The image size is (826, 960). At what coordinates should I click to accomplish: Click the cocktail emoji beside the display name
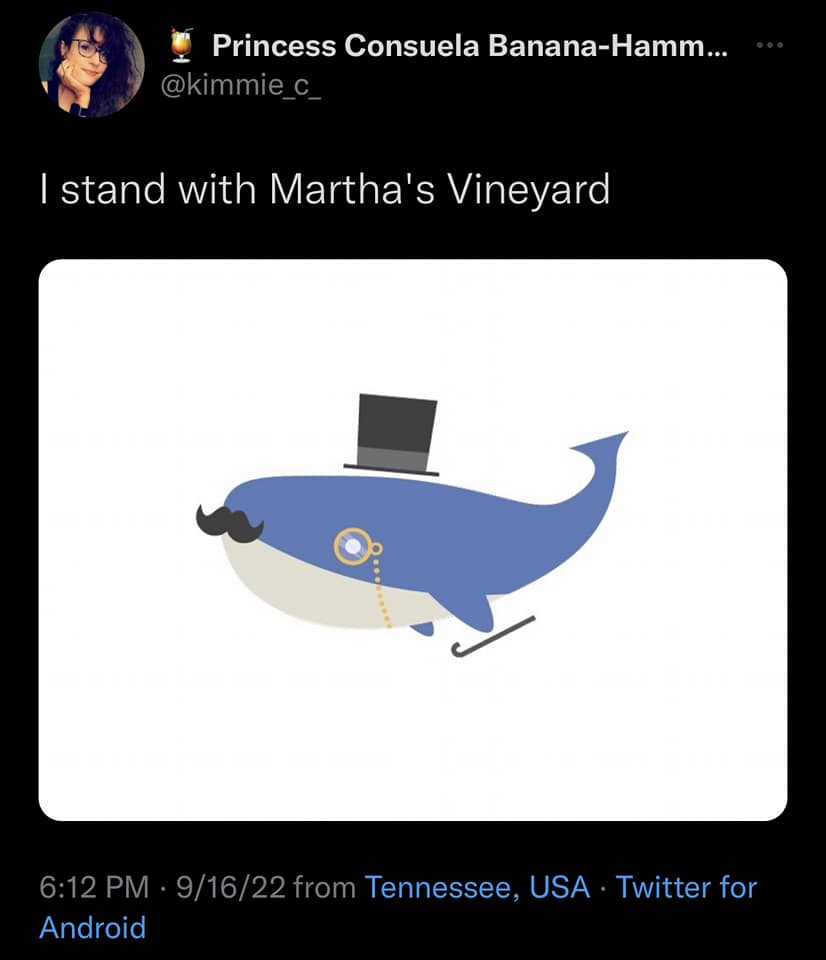(x=185, y=46)
